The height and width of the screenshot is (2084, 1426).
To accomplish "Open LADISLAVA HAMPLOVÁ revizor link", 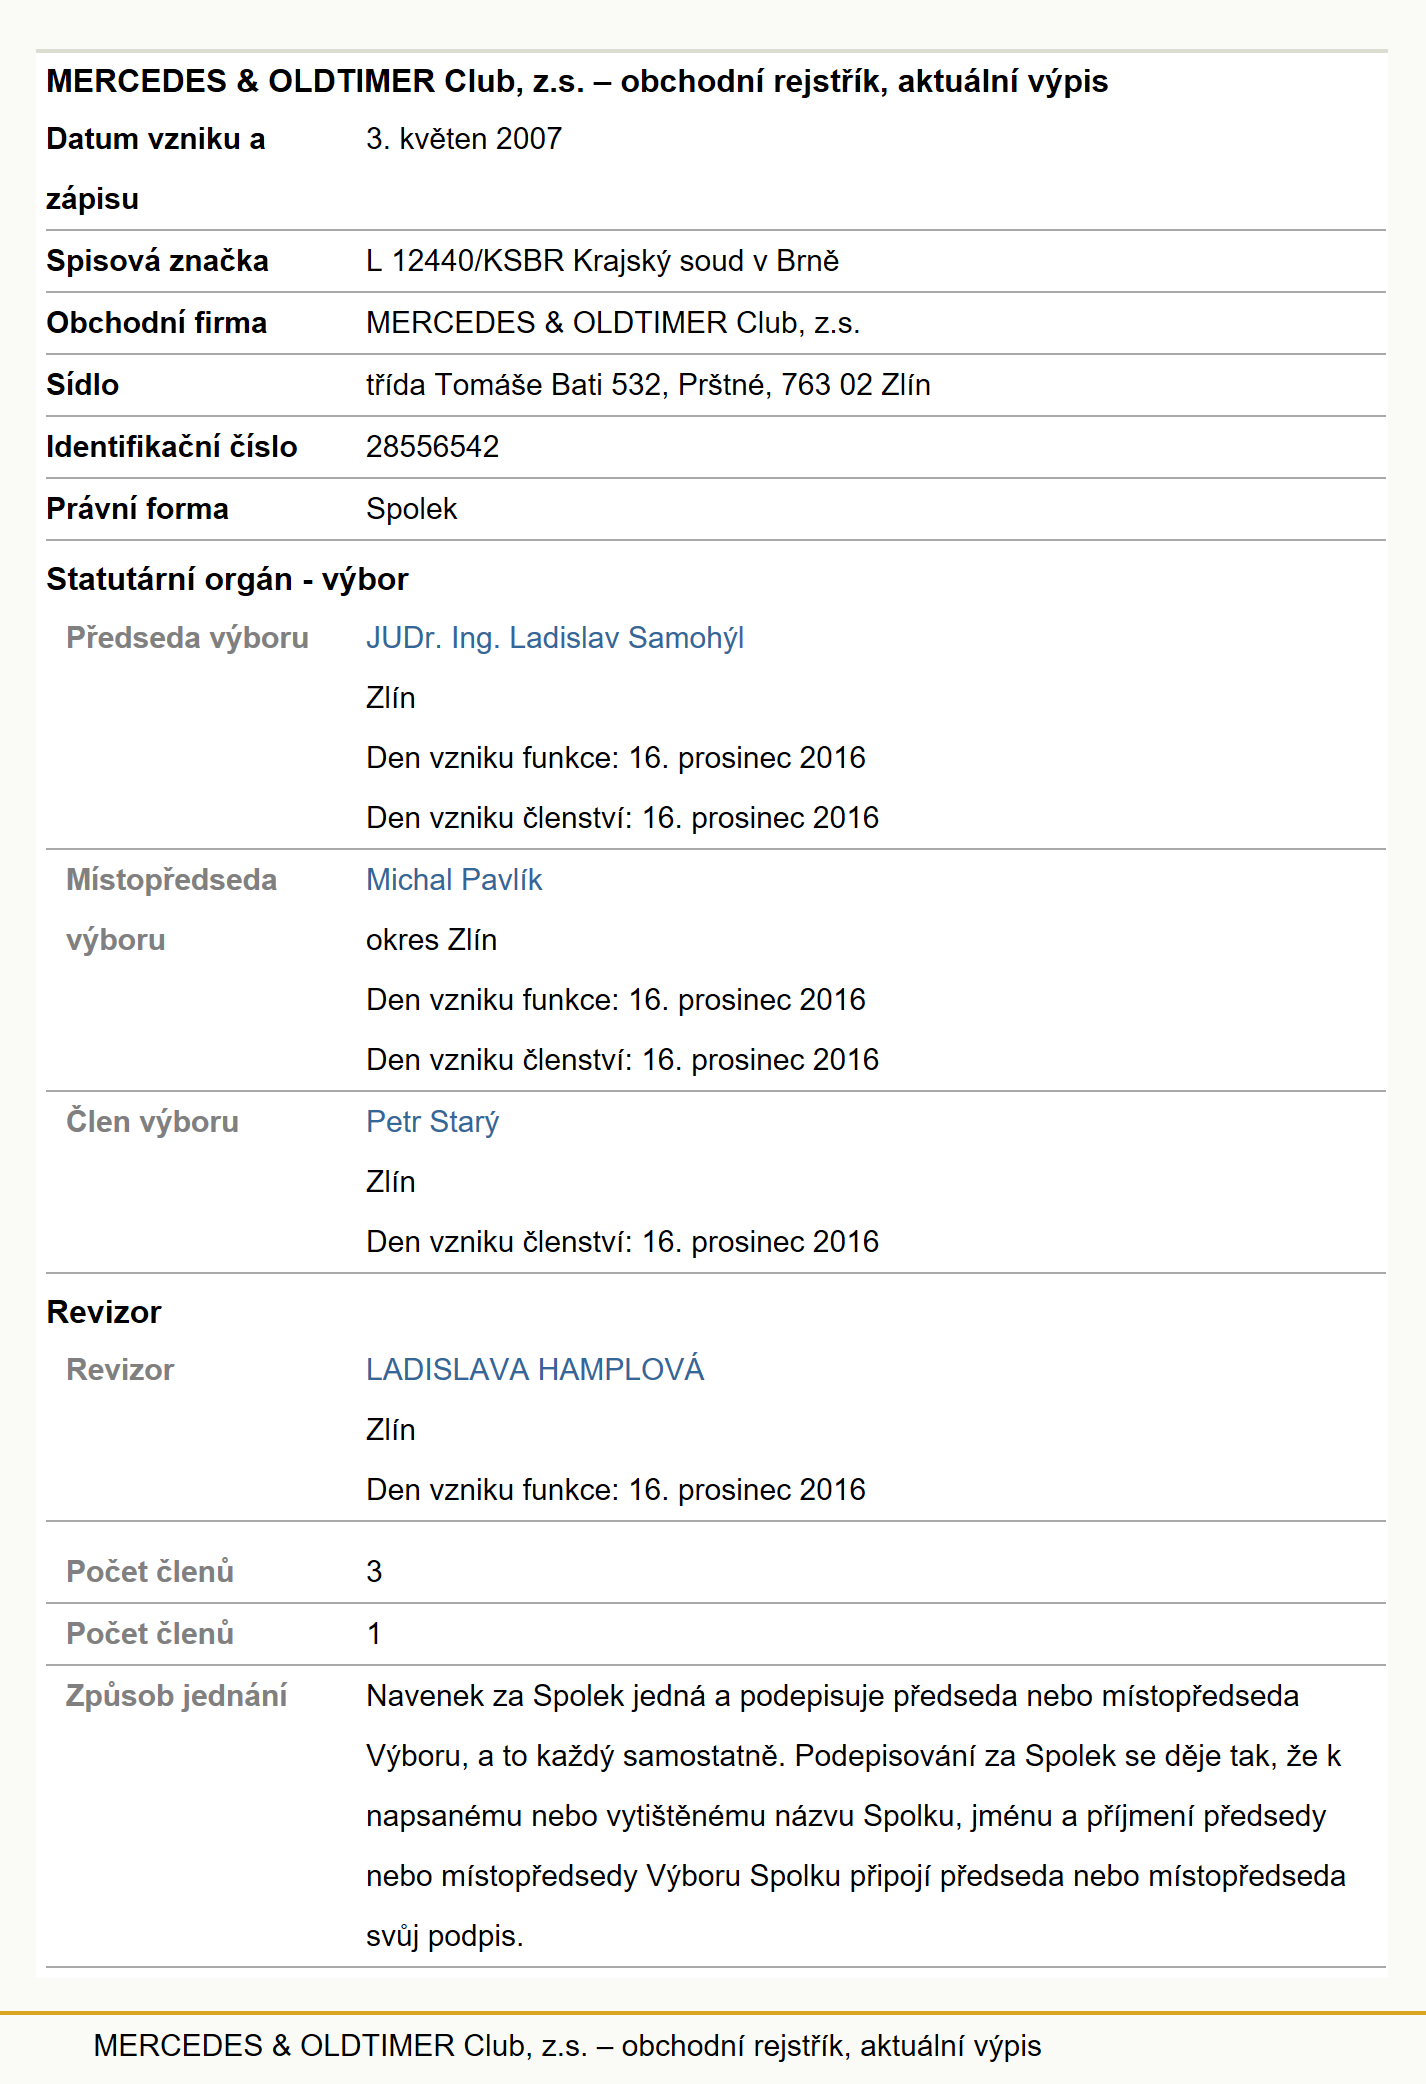I will pyautogui.click(x=535, y=1369).
